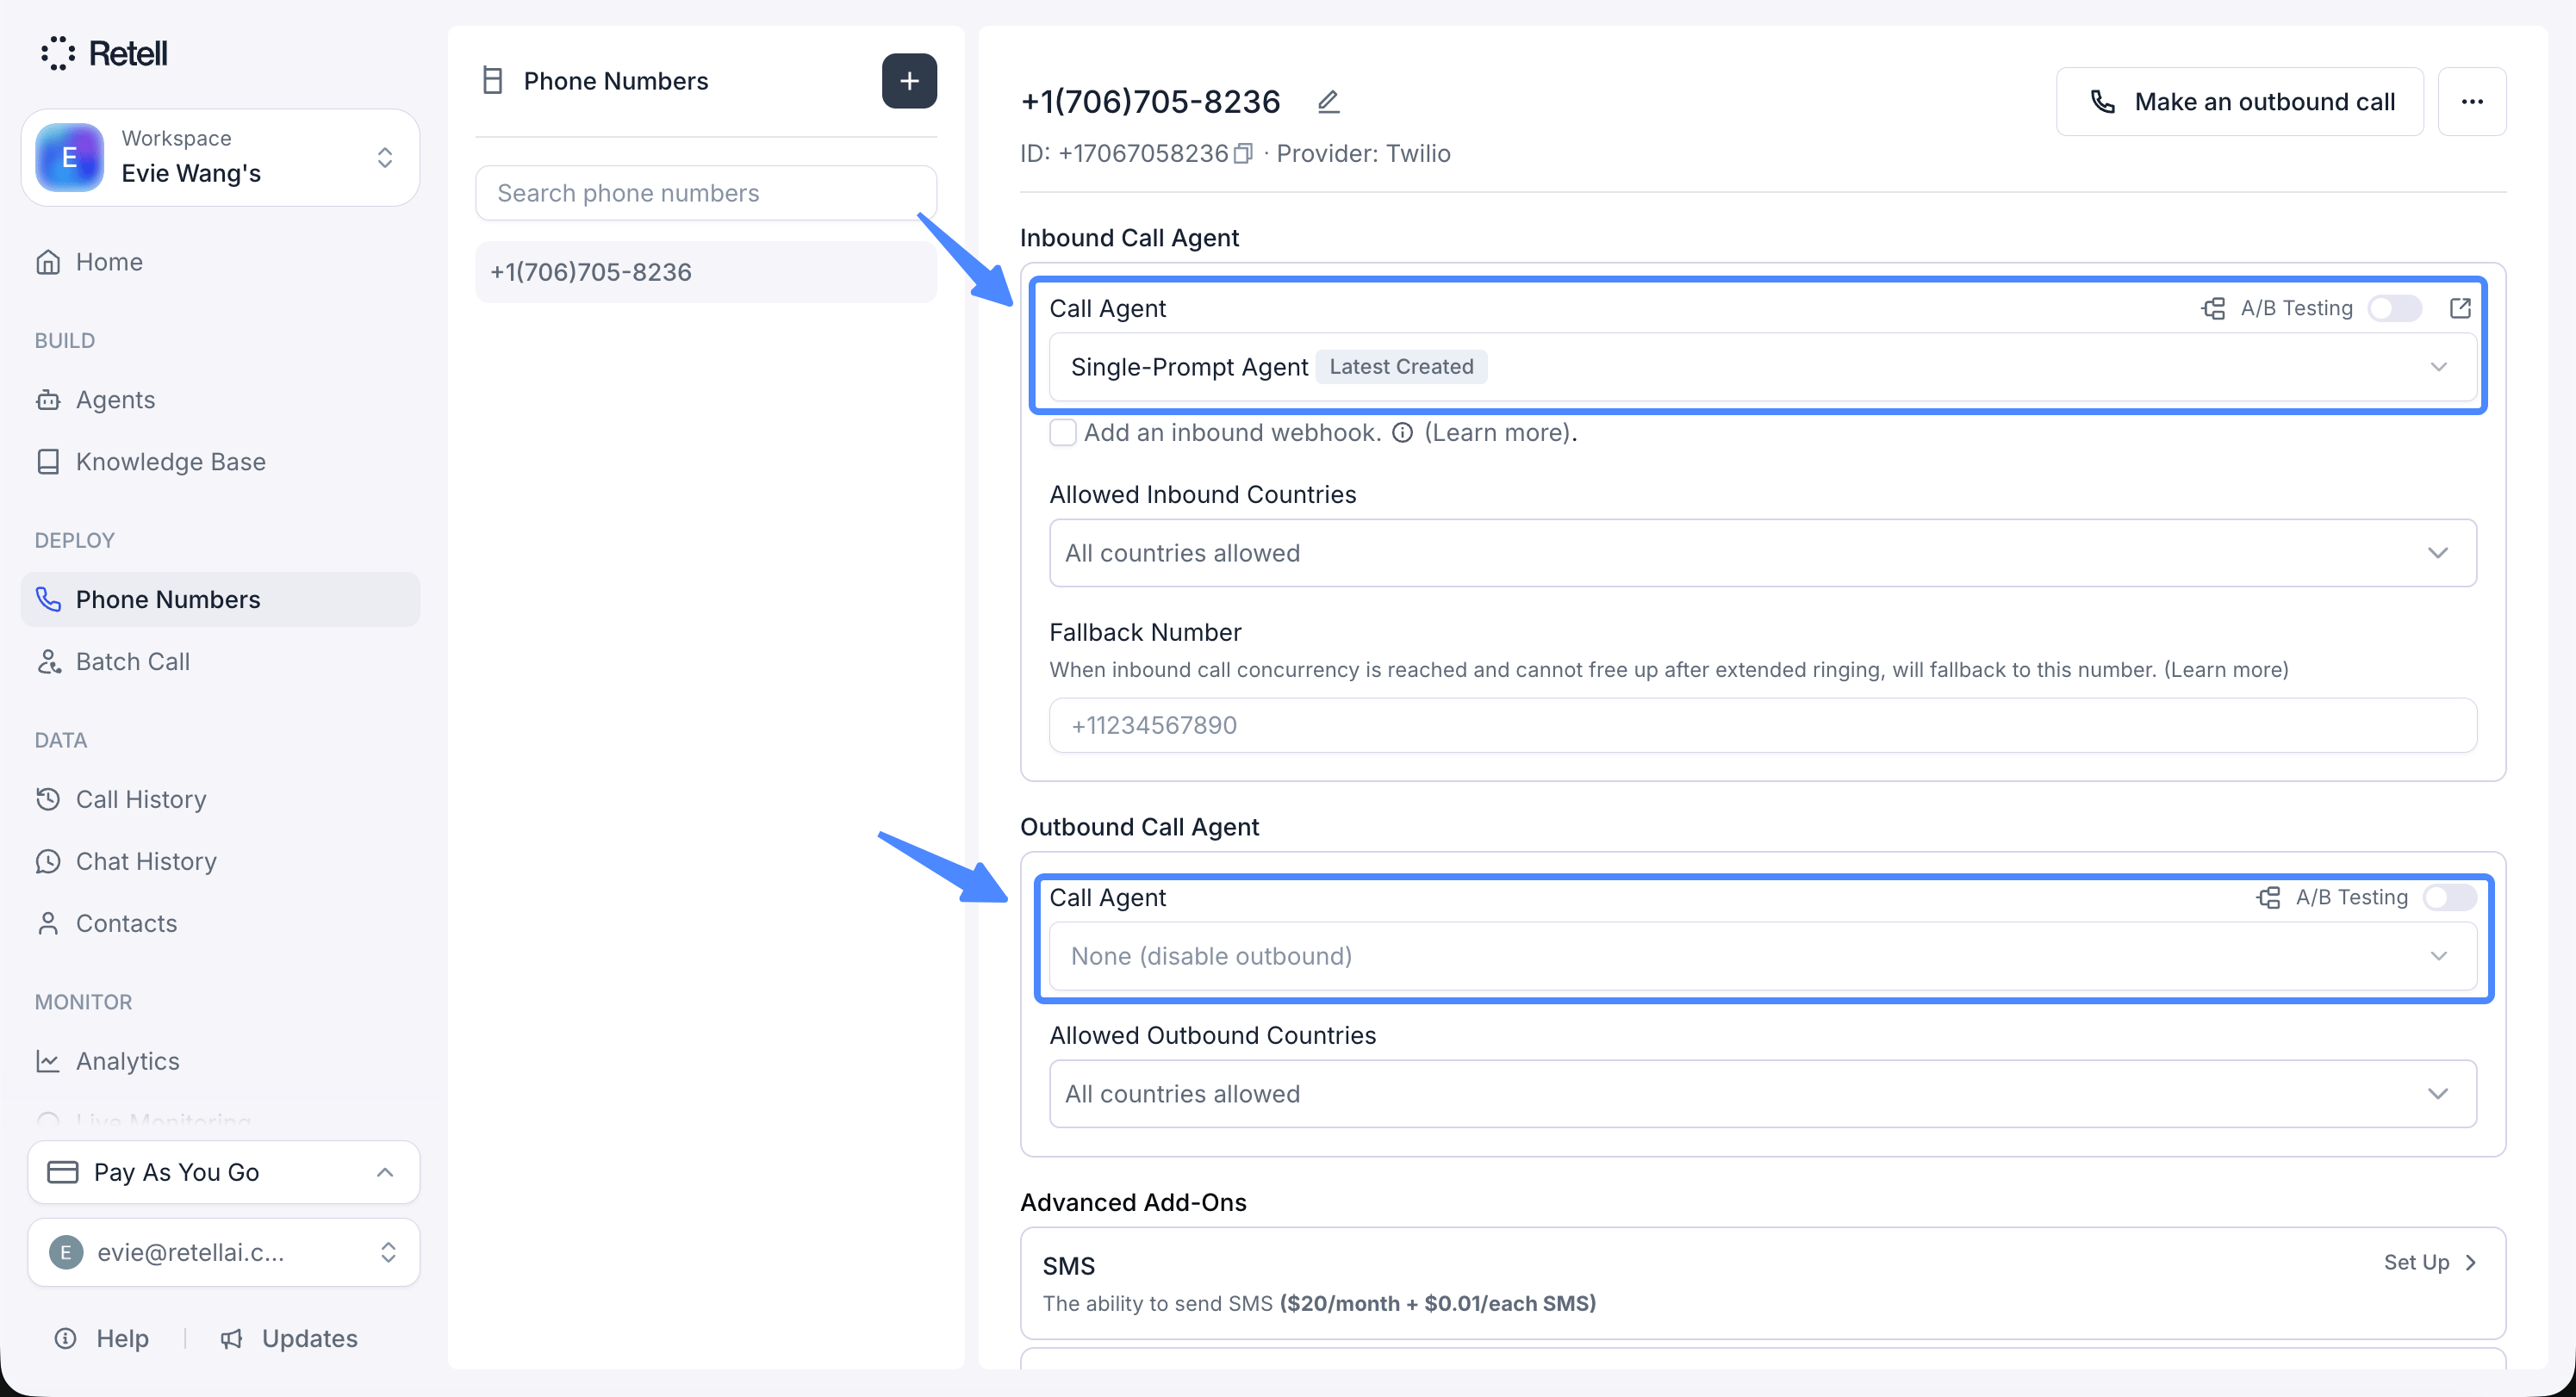Open Updates link
The height and width of the screenshot is (1397, 2576).
[289, 1338]
